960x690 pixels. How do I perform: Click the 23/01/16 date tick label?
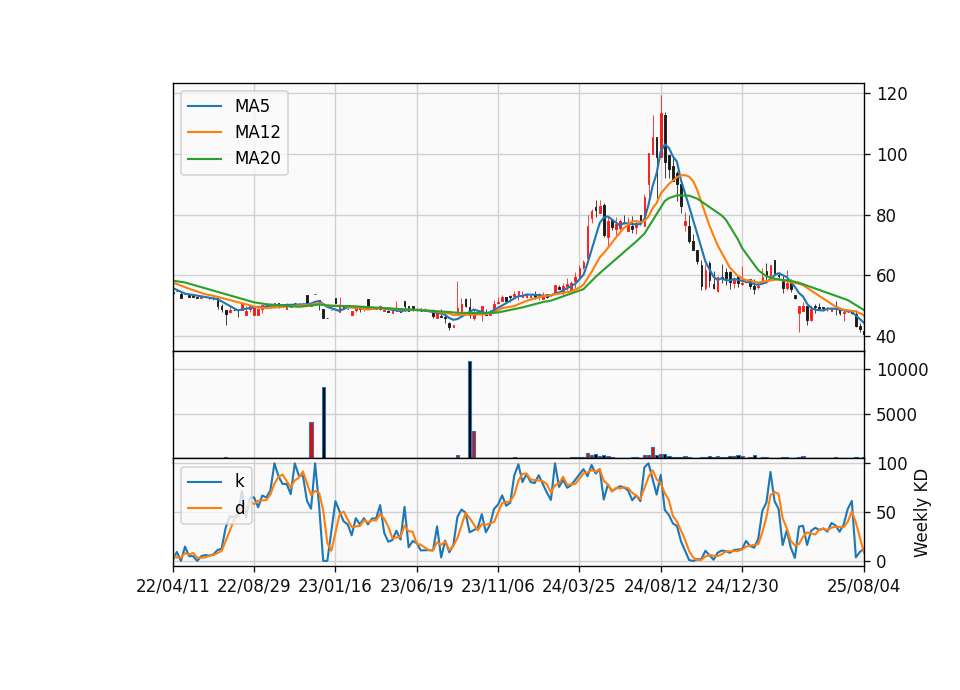click(x=335, y=586)
